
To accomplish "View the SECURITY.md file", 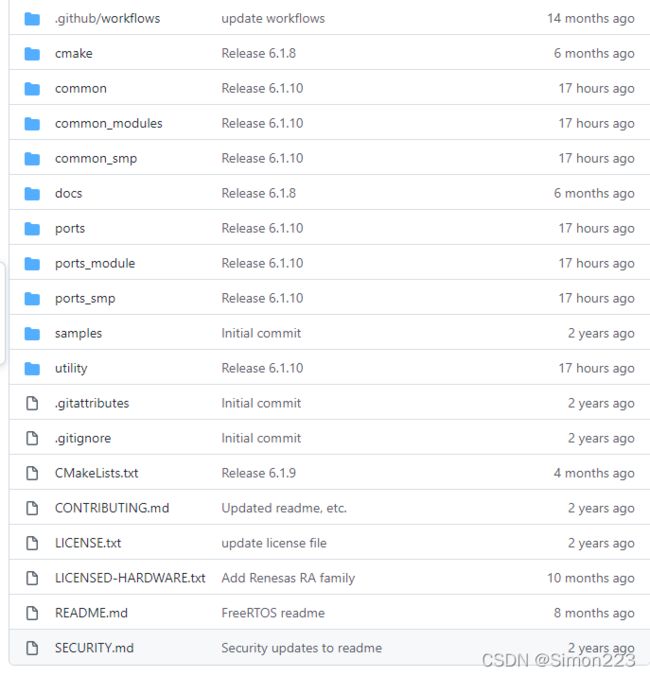I will [94, 648].
